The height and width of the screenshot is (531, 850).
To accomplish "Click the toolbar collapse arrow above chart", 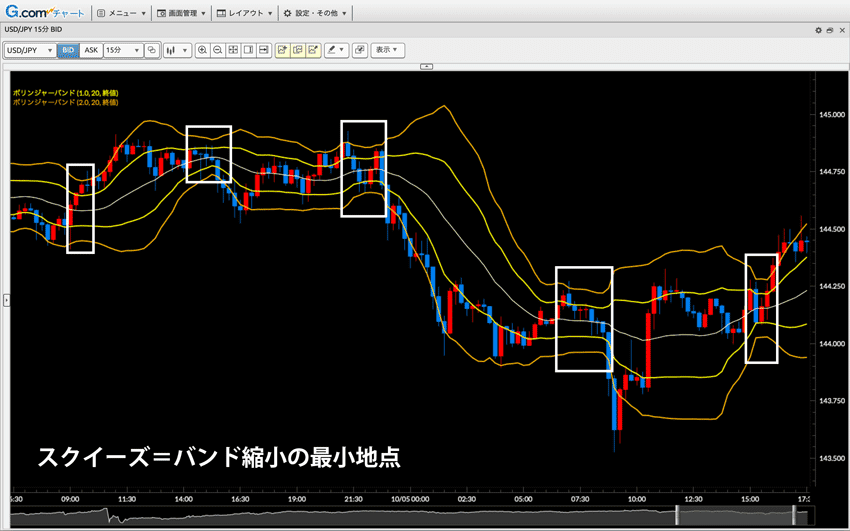I will coord(425,65).
